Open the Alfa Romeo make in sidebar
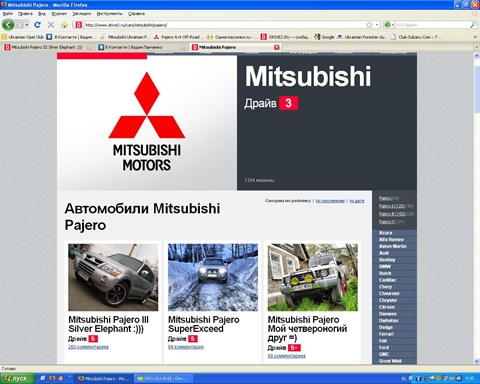 click(391, 239)
